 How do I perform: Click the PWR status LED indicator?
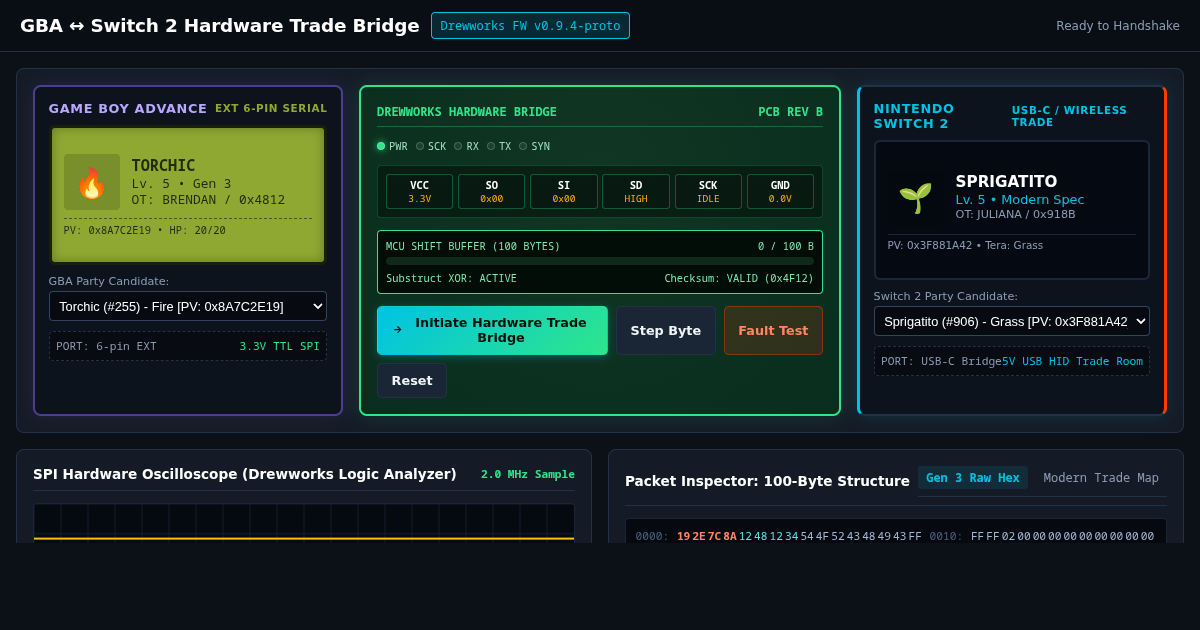coord(381,146)
